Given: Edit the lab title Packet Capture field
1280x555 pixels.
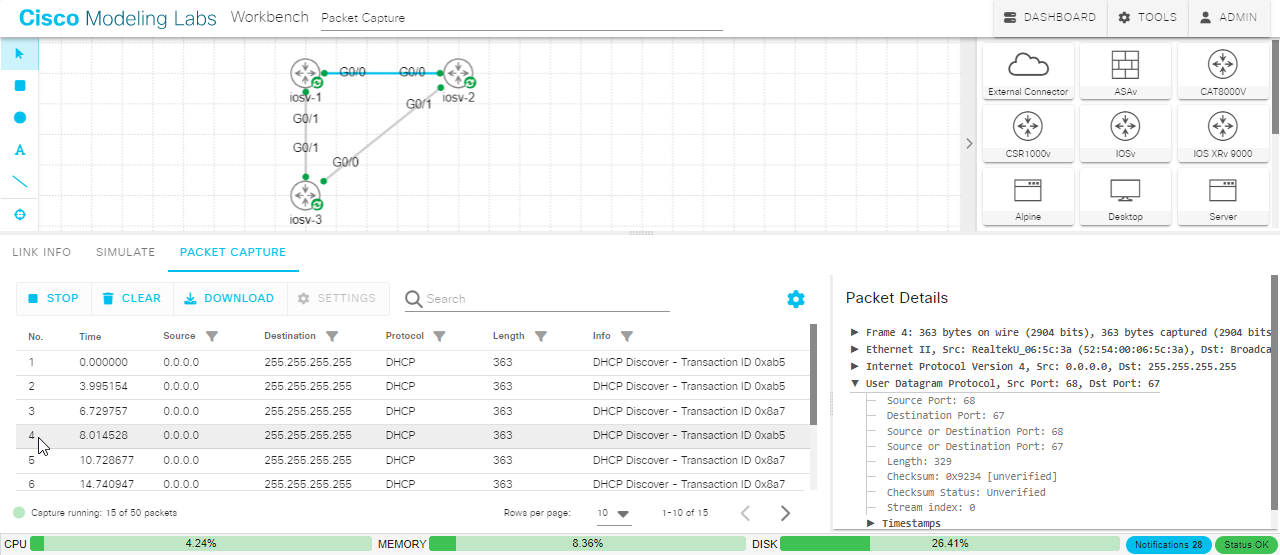Looking at the screenshot, I should [521, 18].
